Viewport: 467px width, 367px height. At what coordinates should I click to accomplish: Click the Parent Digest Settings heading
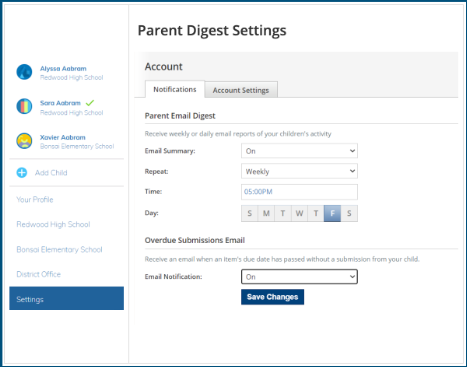pyautogui.click(x=212, y=31)
